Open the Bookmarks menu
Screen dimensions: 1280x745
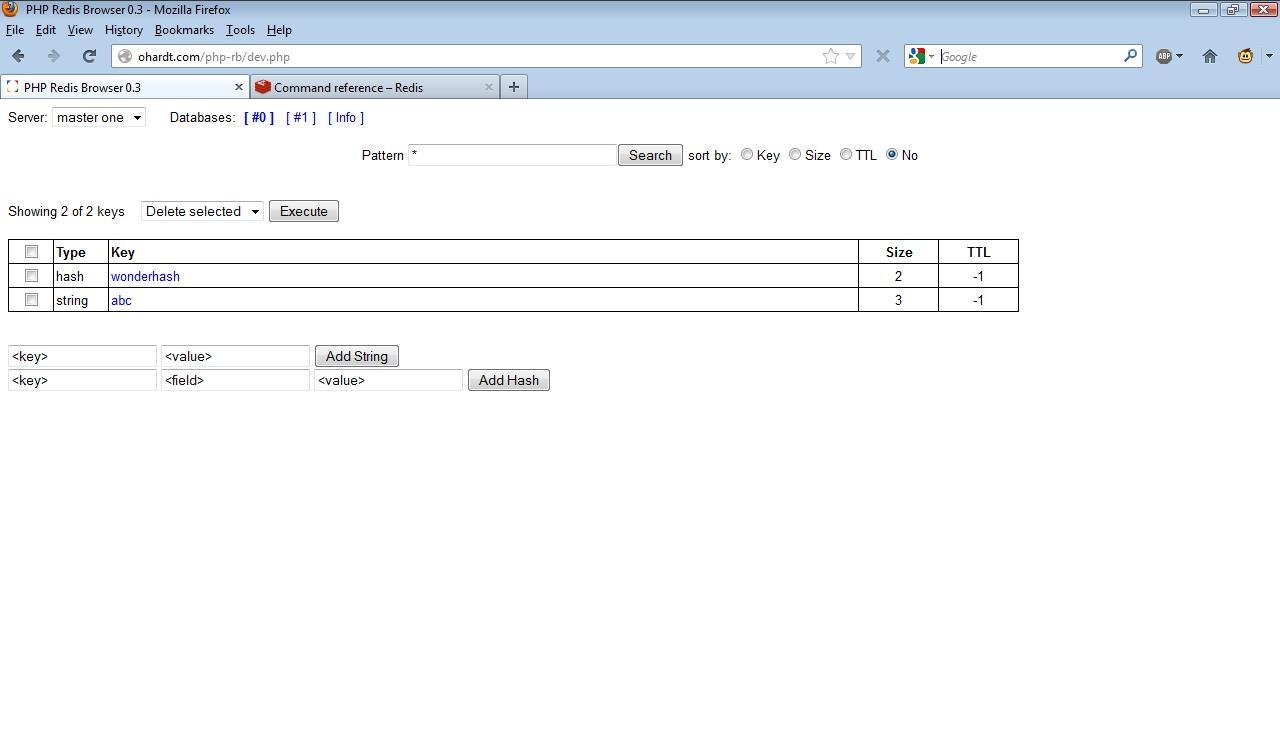tap(184, 29)
